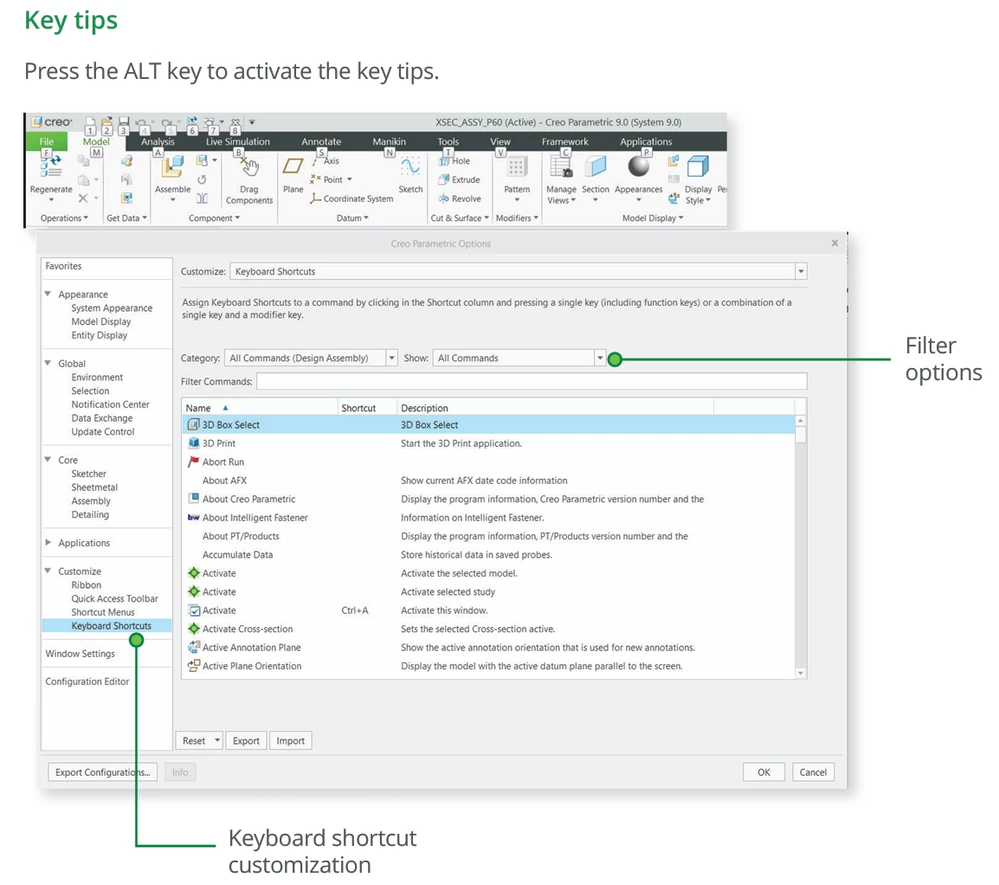Click the 3D Print row icon

(x=194, y=443)
